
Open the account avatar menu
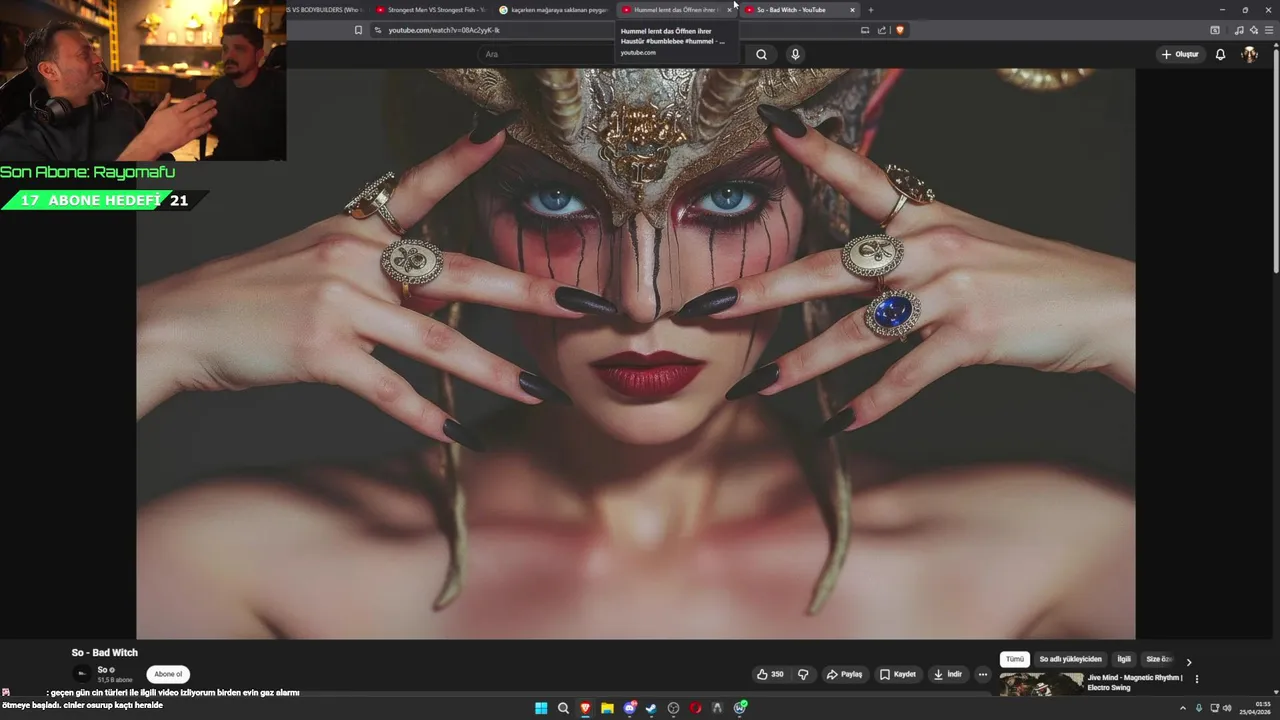(x=1249, y=54)
